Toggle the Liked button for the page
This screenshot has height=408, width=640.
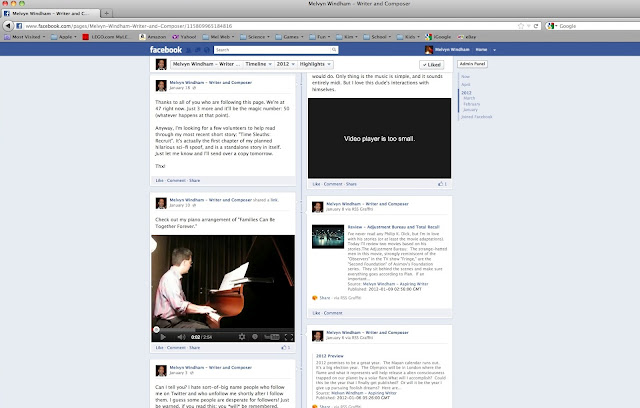pyautogui.click(x=431, y=64)
